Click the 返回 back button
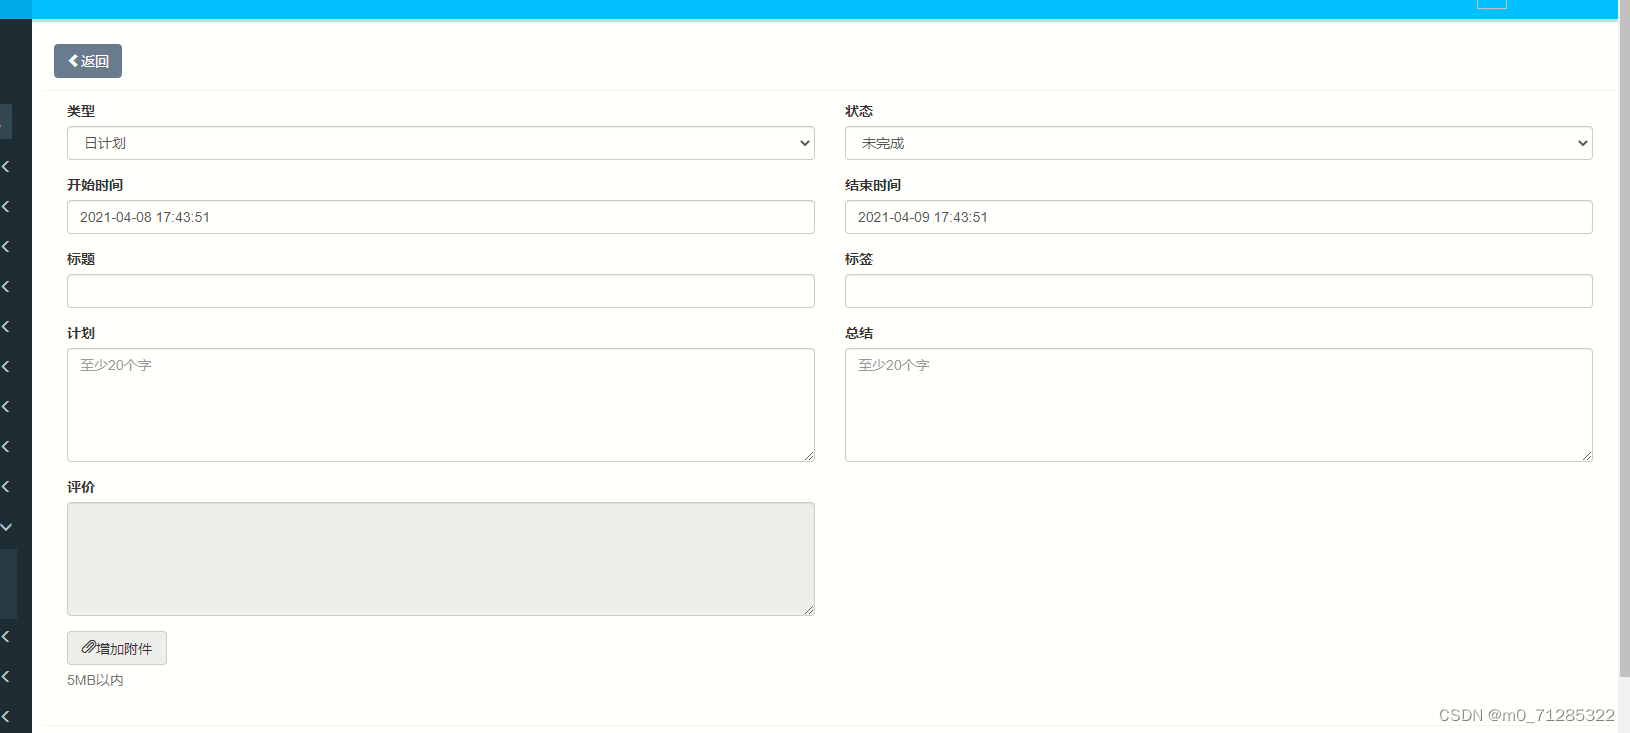 click(88, 61)
